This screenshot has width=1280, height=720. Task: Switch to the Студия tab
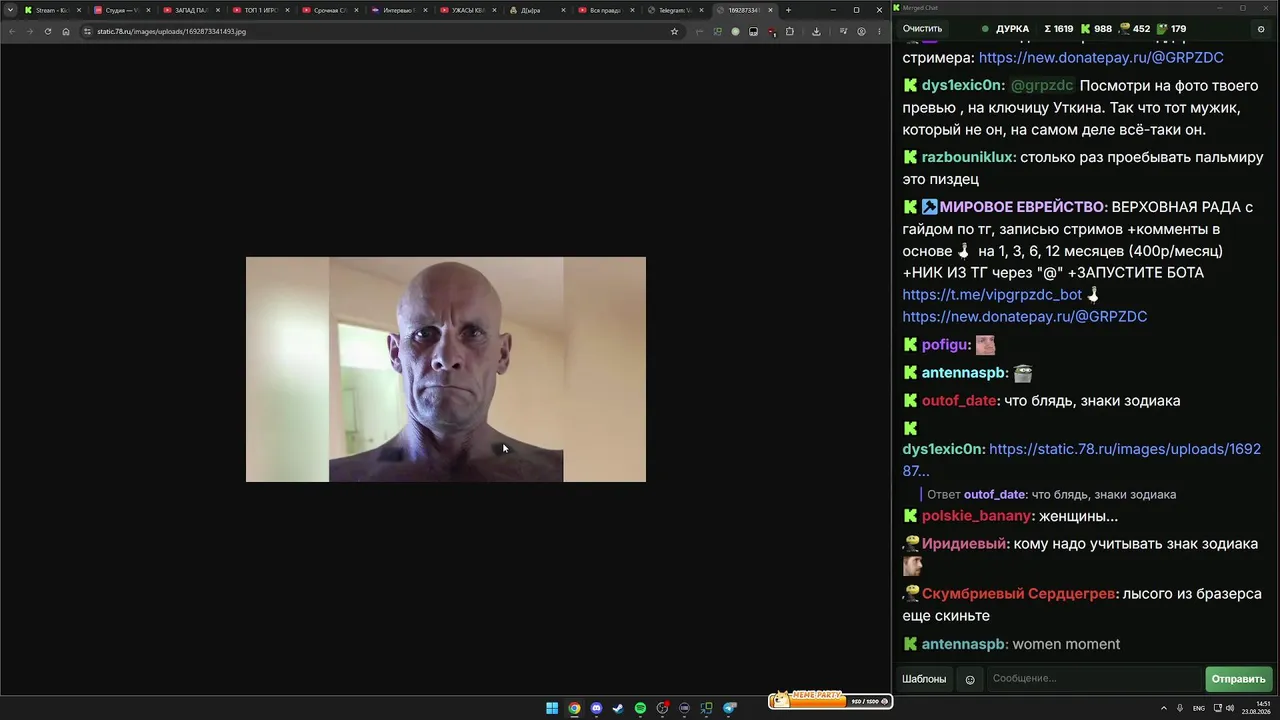point(121,10)
